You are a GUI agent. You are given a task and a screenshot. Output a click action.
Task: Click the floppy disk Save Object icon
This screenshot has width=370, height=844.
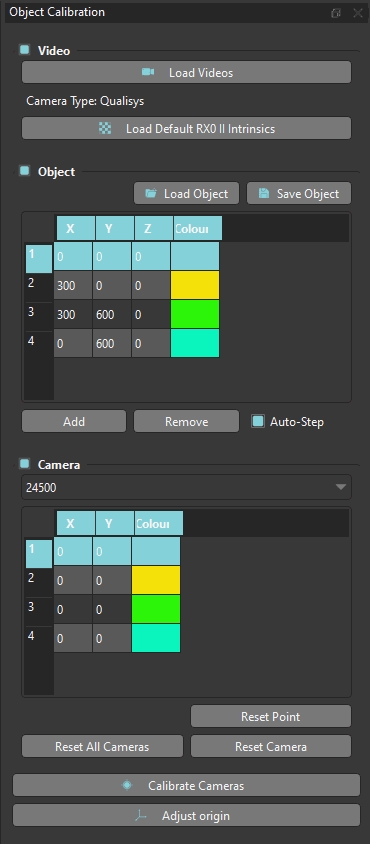263,194
